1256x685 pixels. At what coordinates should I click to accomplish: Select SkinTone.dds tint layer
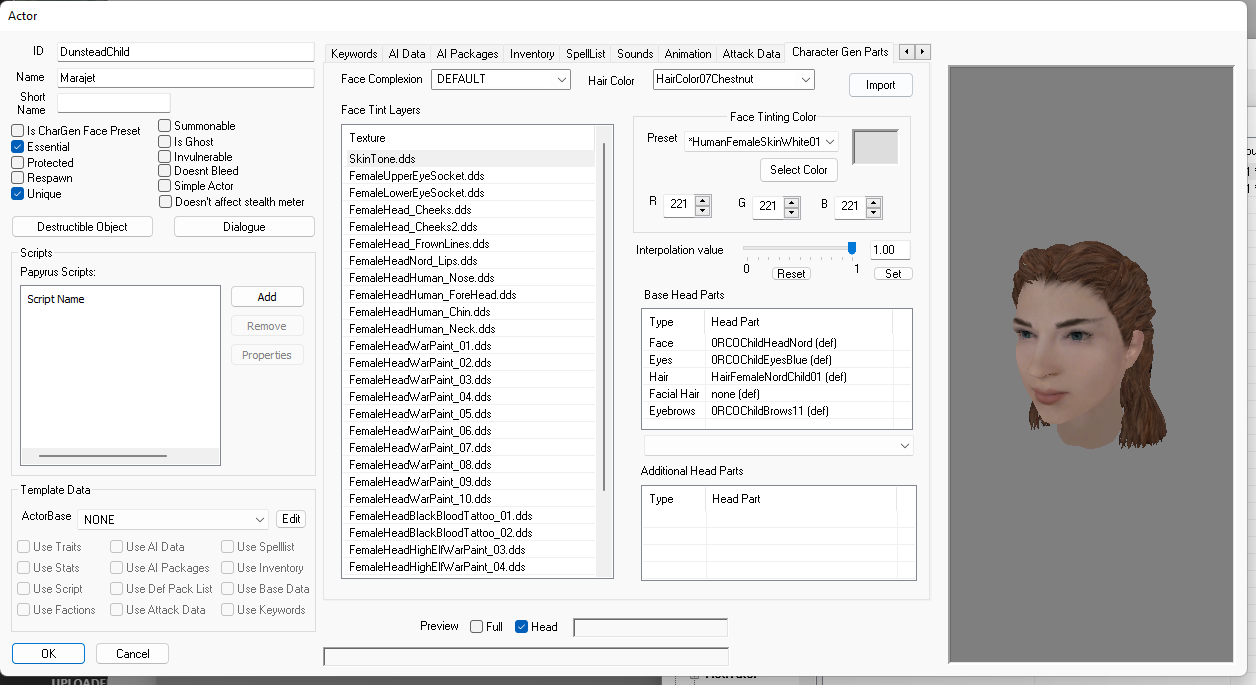(x=470, y=159)
